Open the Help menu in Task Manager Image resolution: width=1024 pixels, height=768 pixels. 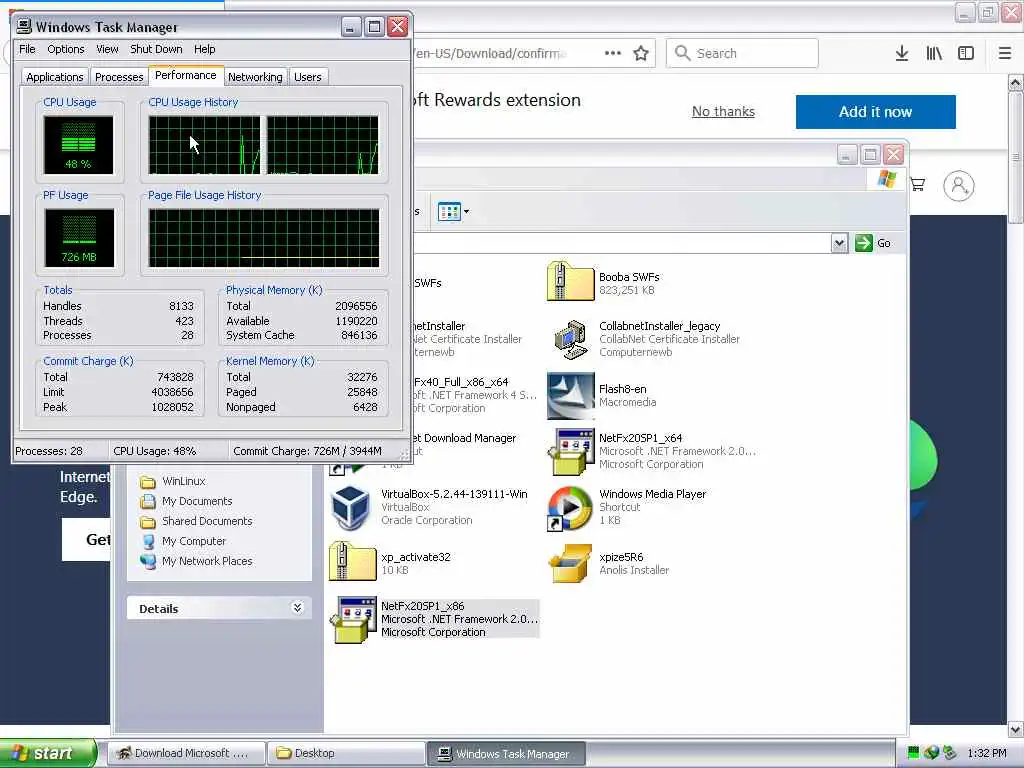tap(204, 49)
